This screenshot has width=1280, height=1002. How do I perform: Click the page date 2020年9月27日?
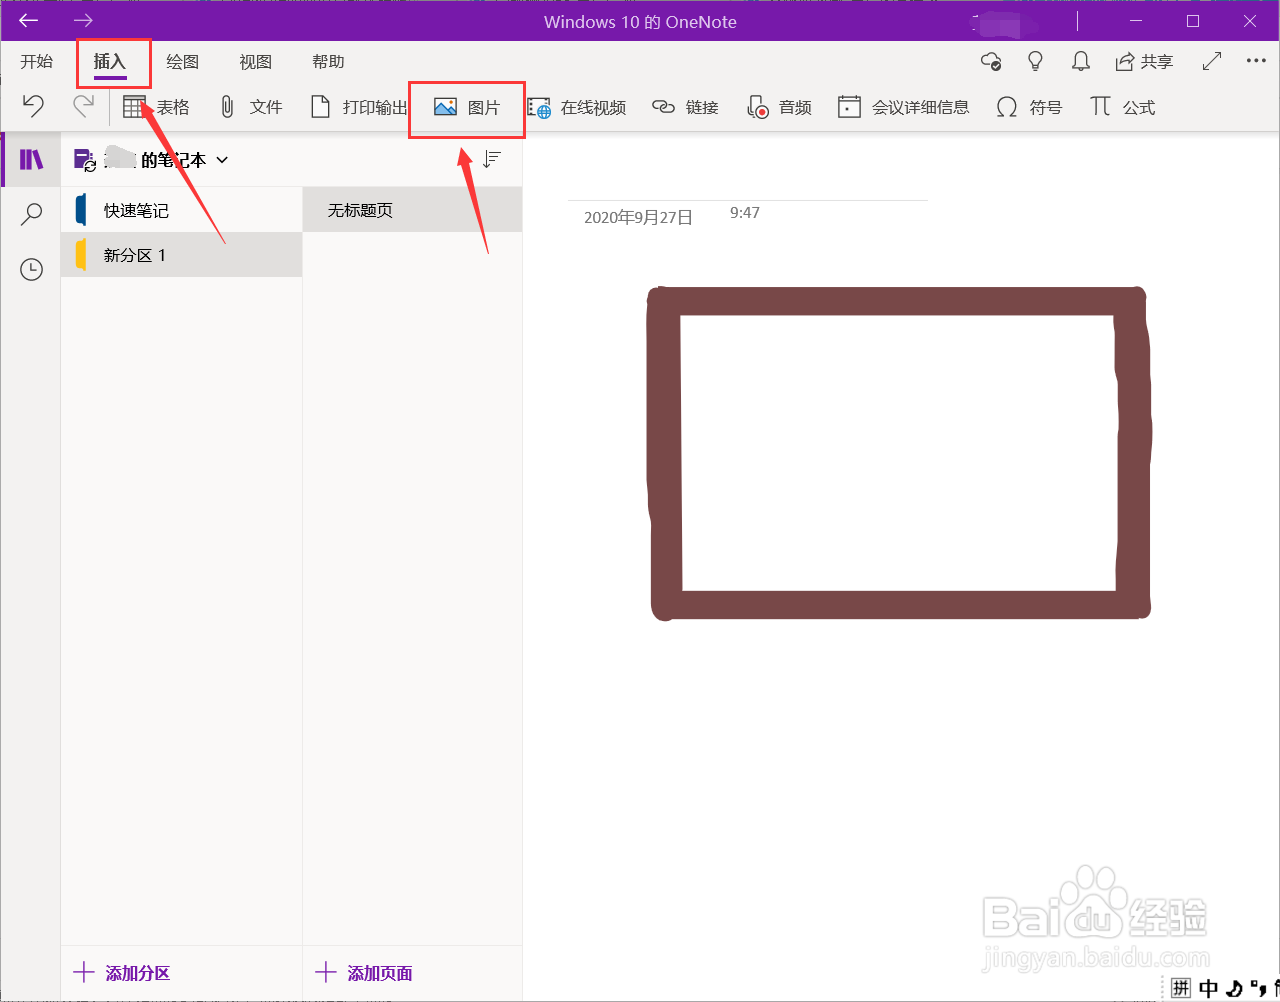(x=638, y=217)
